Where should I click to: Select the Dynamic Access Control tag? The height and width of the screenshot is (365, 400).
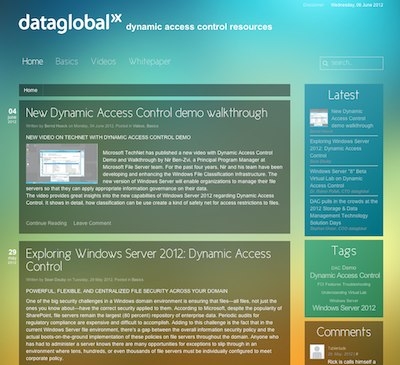tap(345, 275)
